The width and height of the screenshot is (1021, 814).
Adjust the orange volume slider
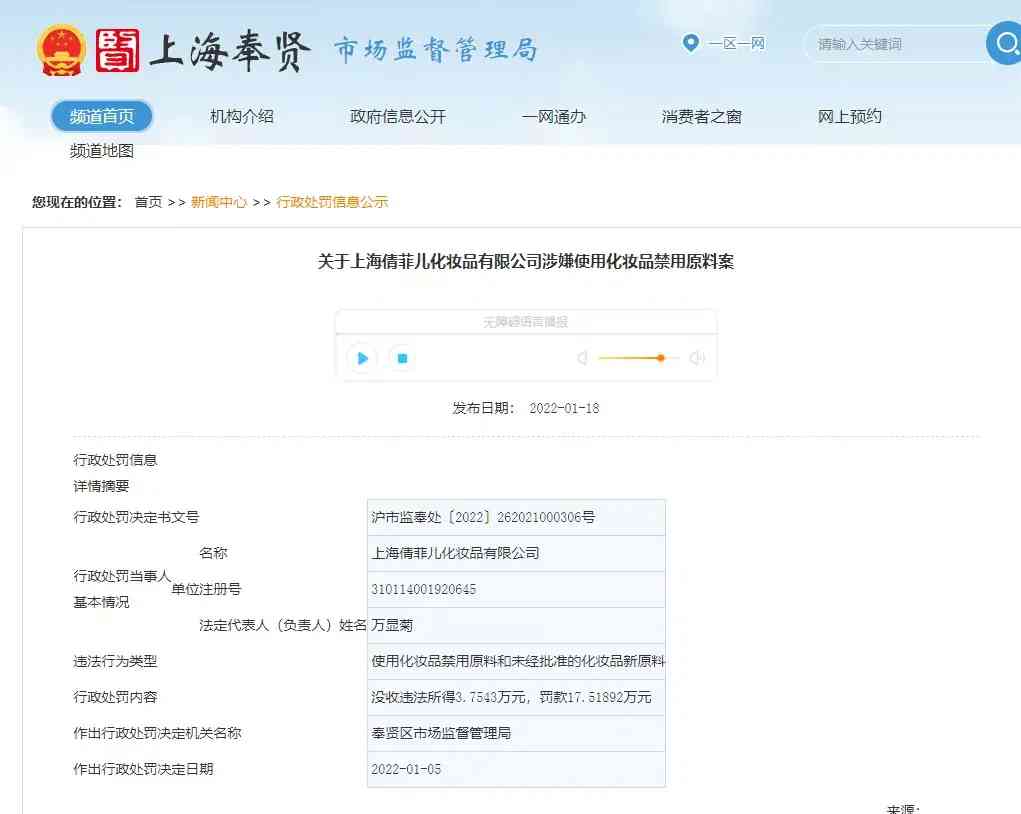pyautogui.click(x=660, y=358)
